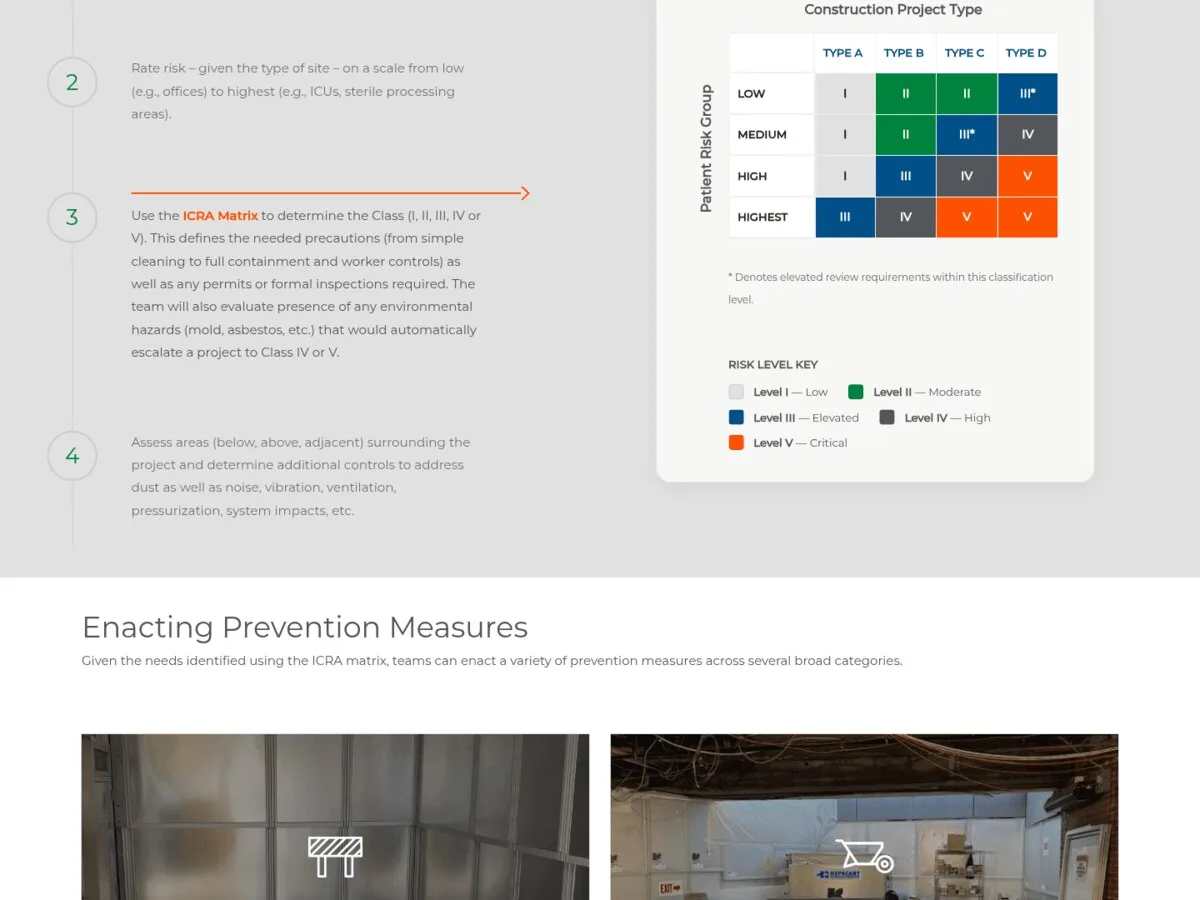Click the dark gray Level IV legend swatch
The width and height of the screenshot is (1200, 900).
887,418
